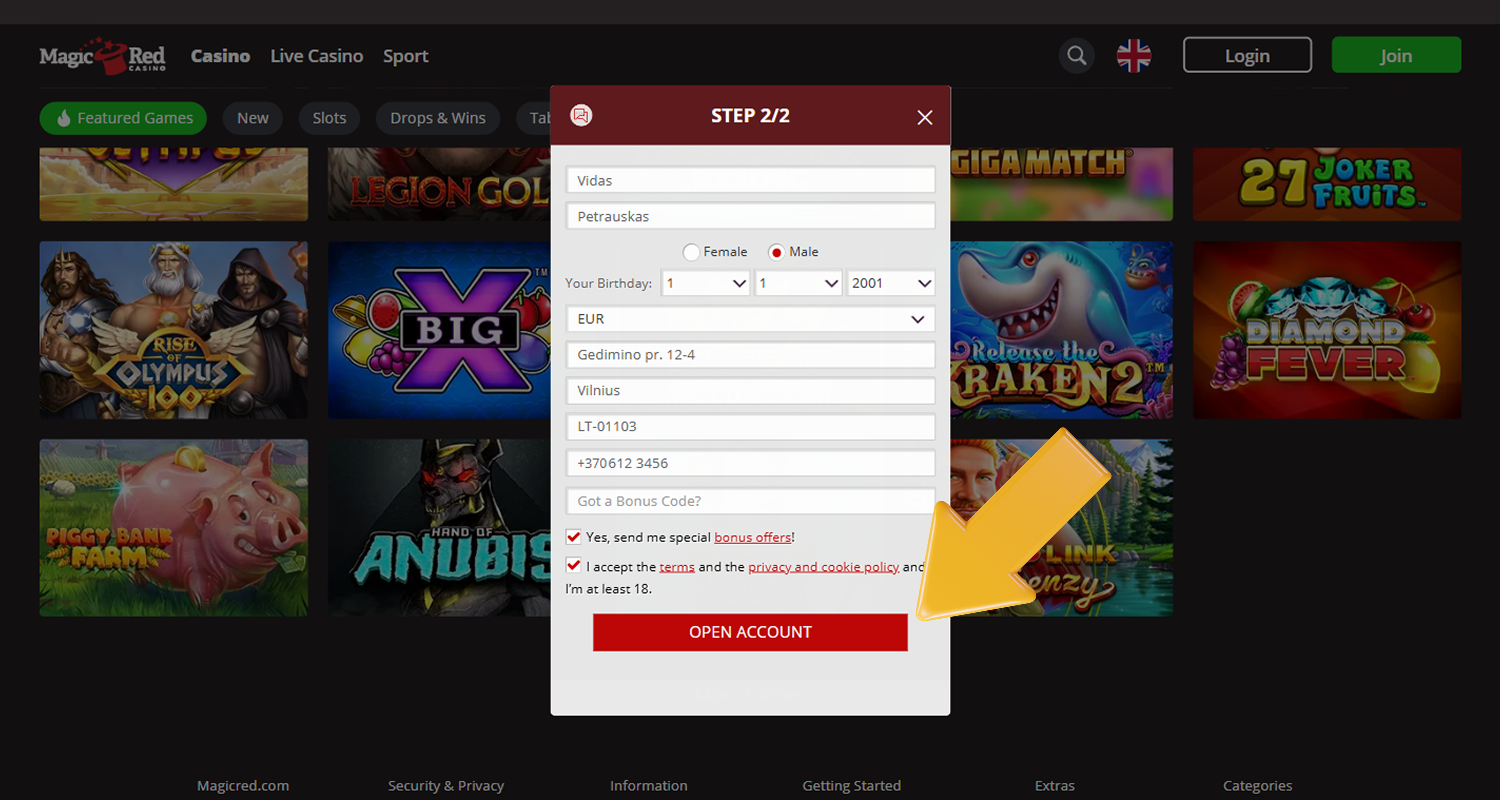
Task: Open Legion Gold game thumbnail
Action: [439, 184]
